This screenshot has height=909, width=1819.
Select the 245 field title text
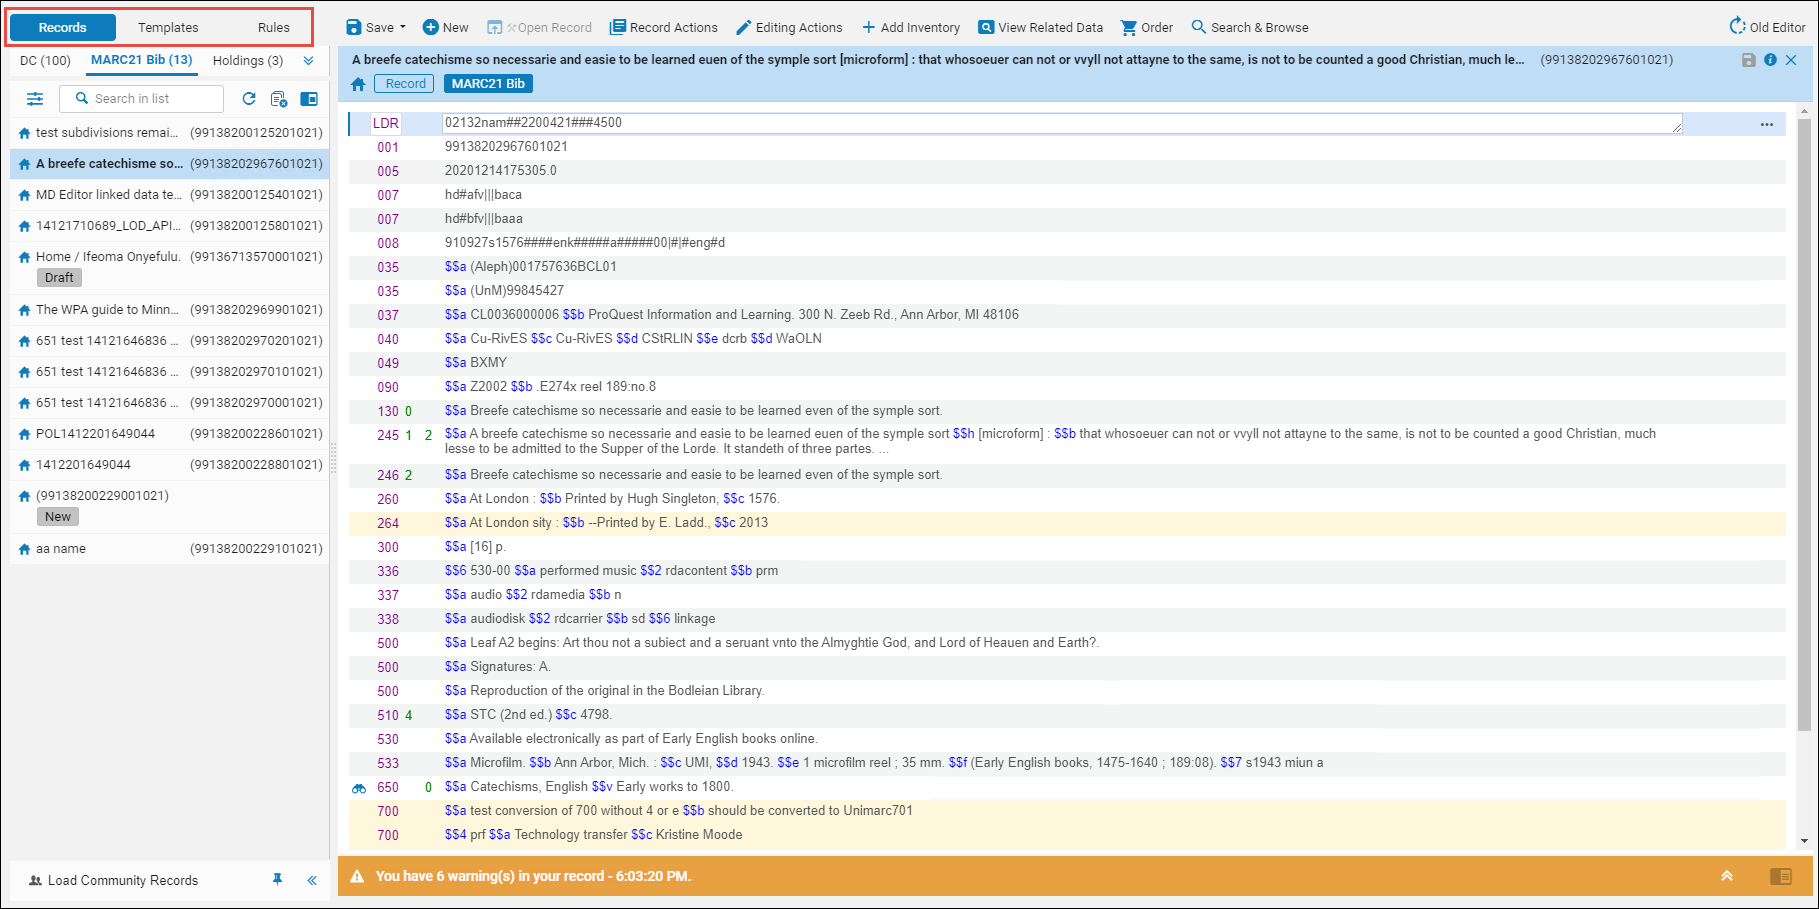click(1050, 441)
